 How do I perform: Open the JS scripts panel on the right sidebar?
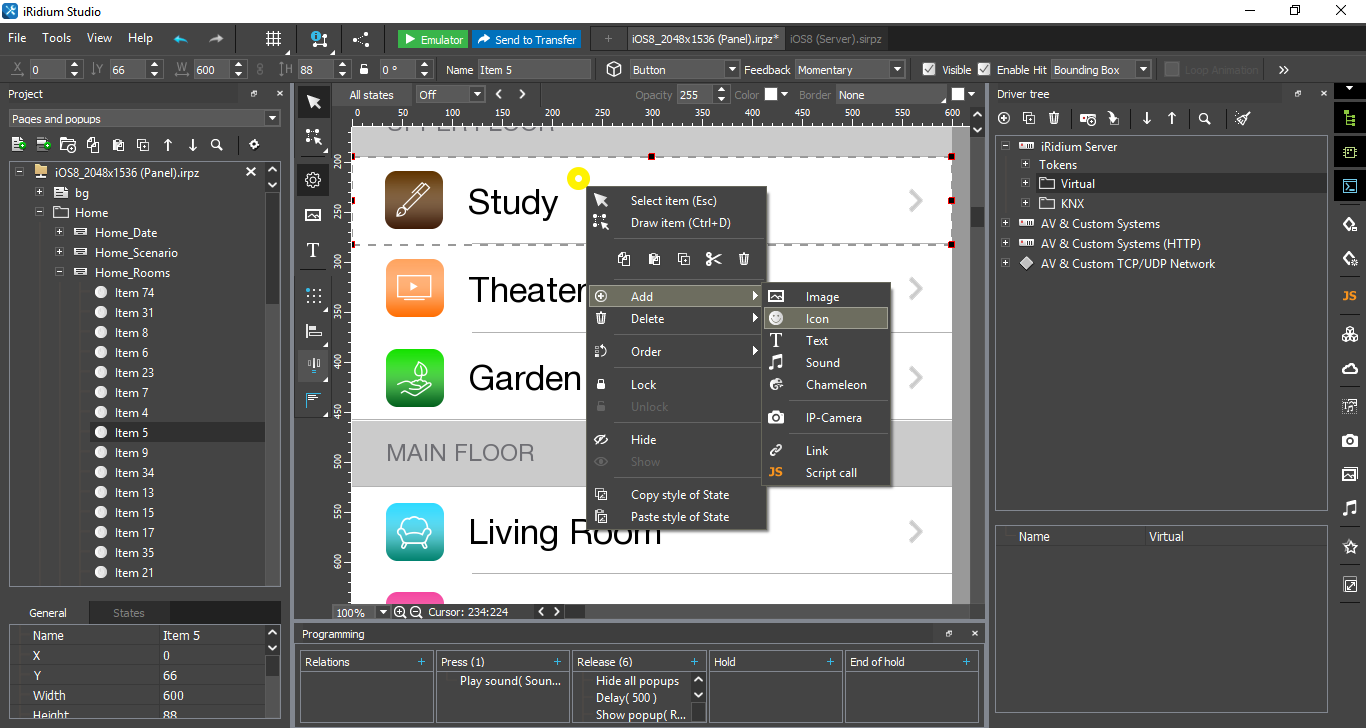point(1349,296)
